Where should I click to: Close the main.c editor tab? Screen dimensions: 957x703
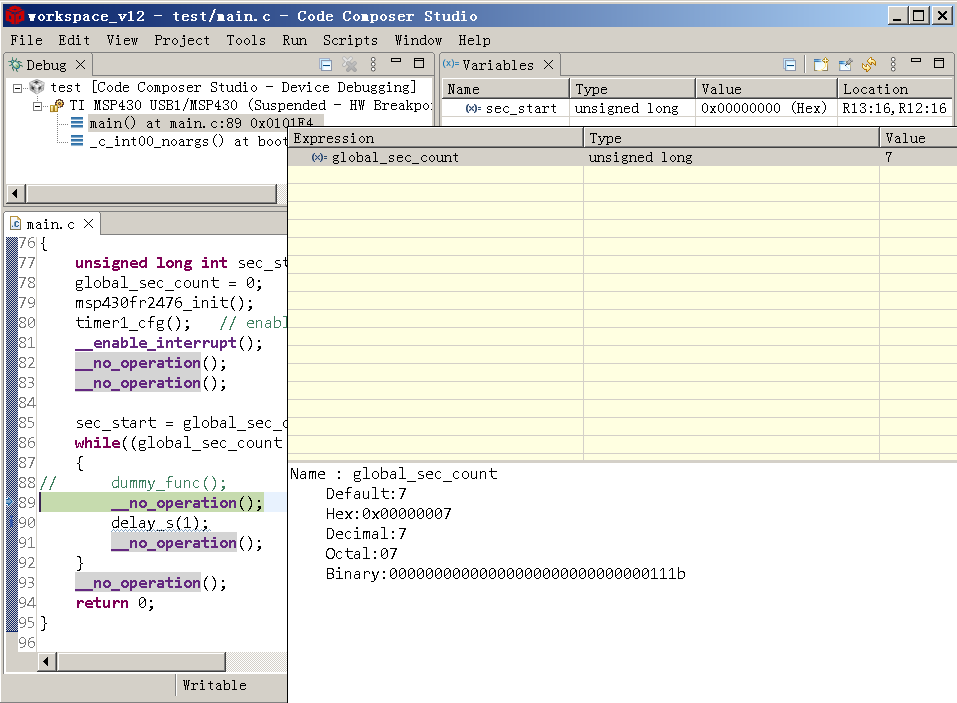(88, 224)
